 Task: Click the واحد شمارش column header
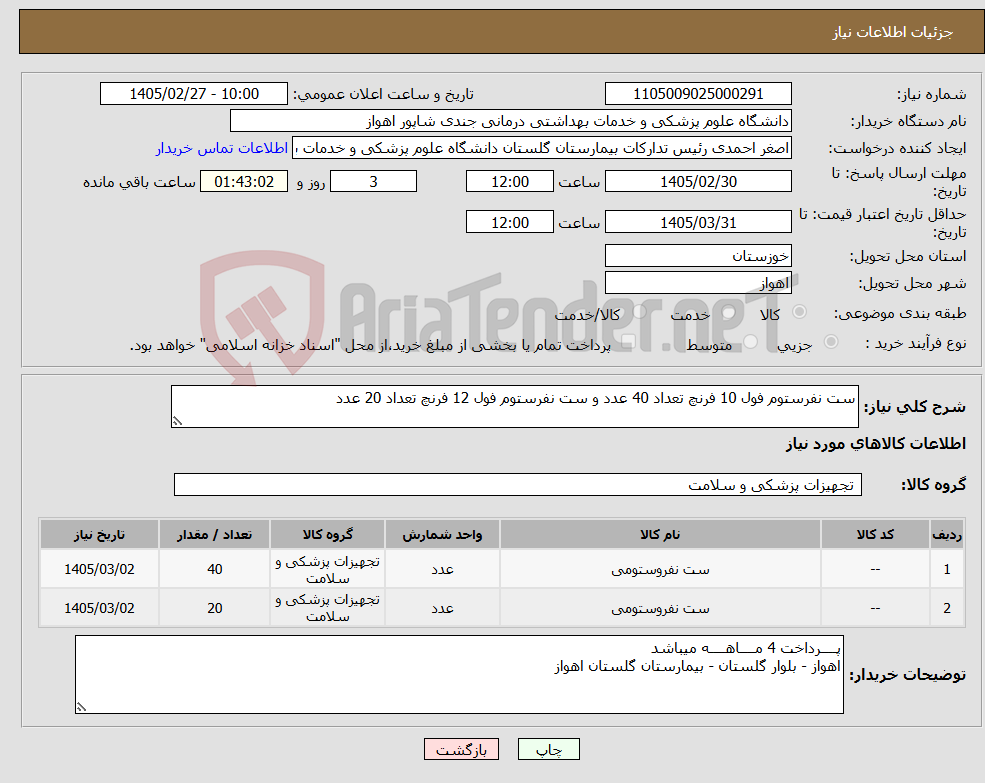pos(442,535)
